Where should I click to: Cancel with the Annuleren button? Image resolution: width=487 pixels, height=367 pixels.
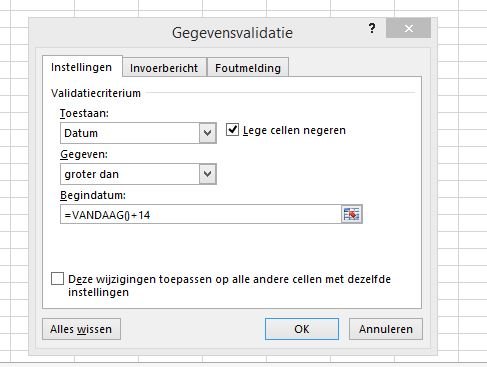(386, 329)
